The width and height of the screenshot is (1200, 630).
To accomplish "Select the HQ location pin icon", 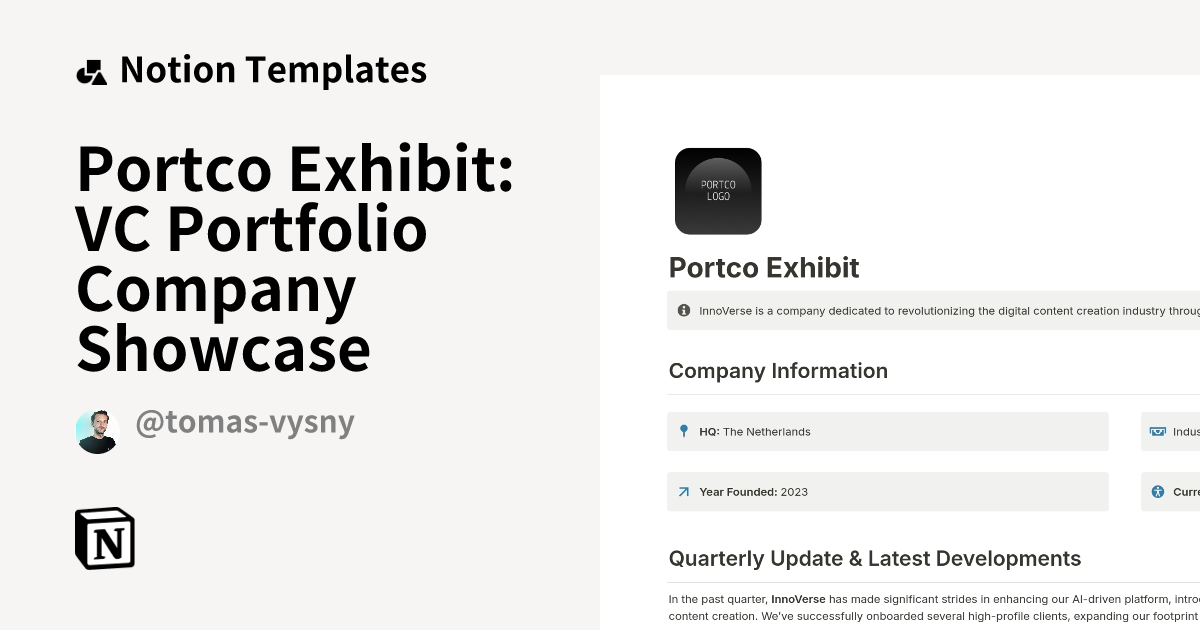I will (x=683, y=431).
